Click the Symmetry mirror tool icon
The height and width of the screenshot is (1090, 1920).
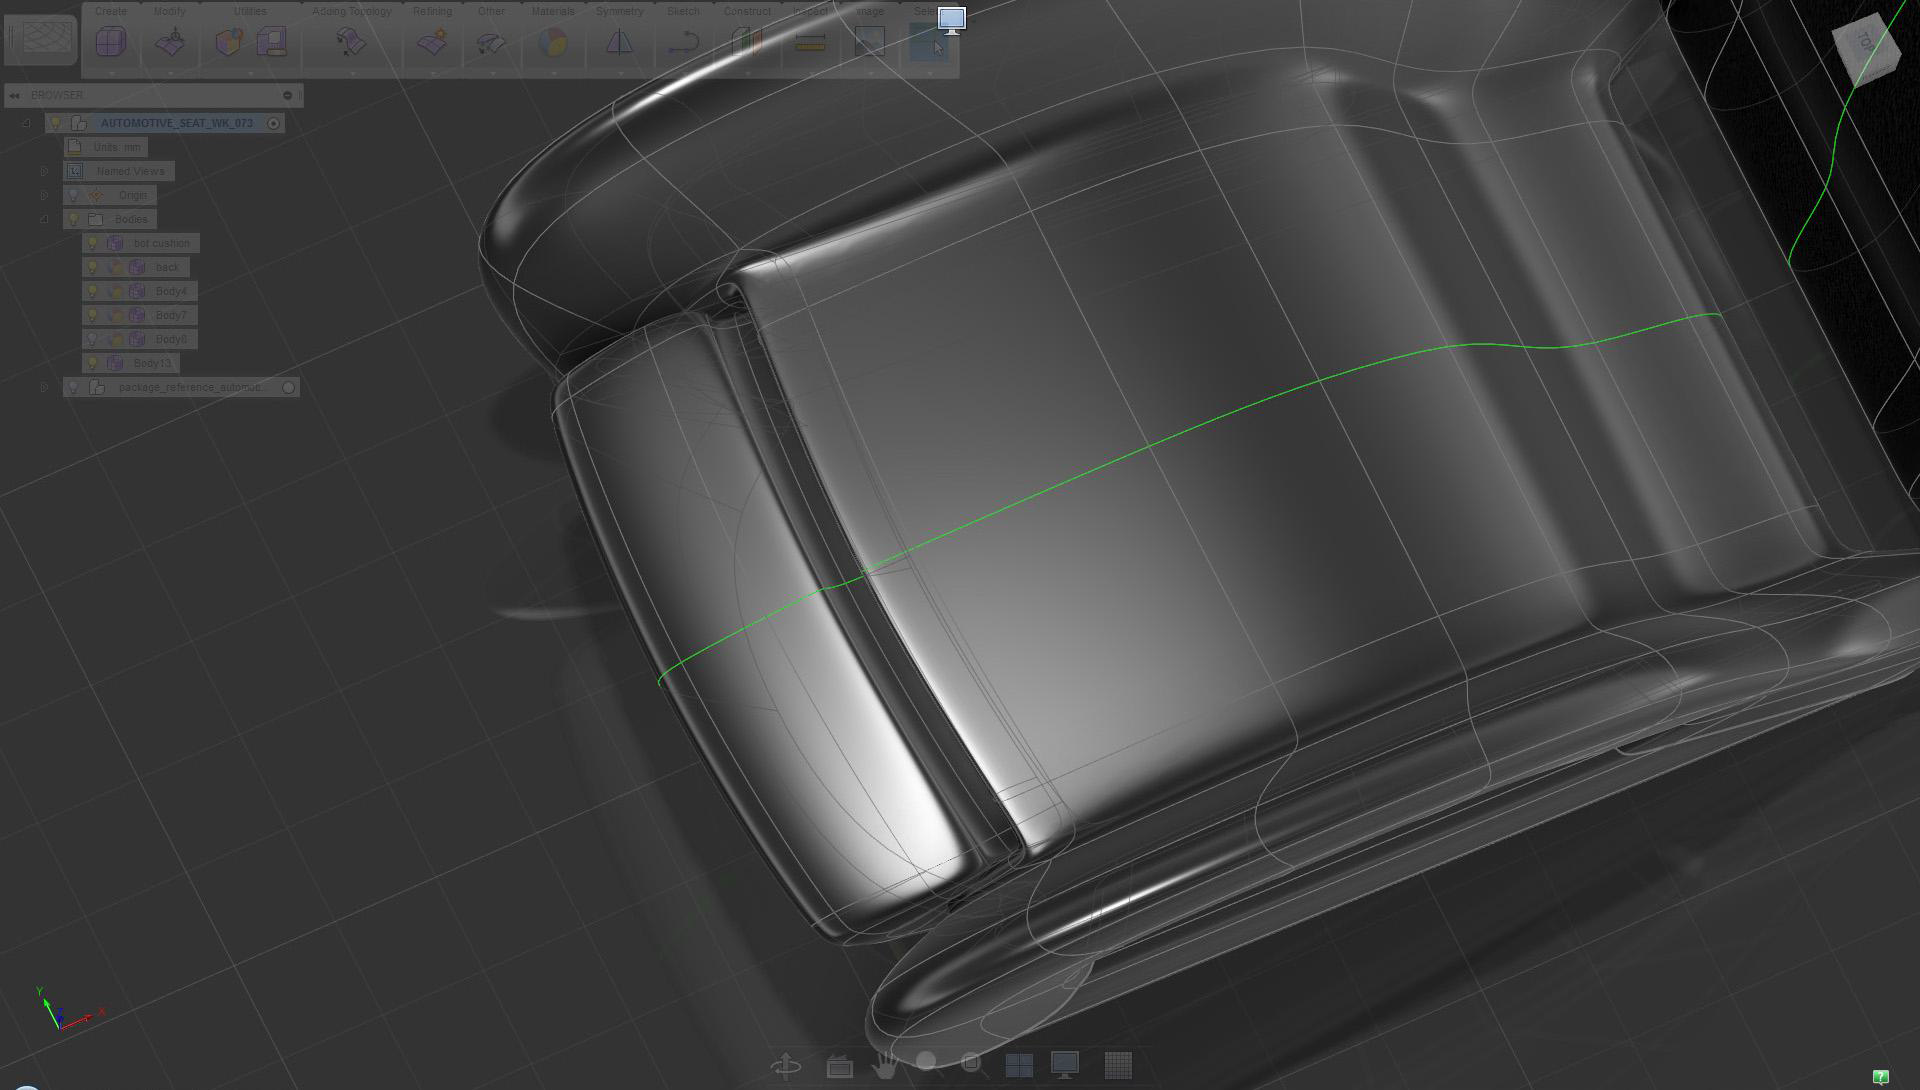(x=619, y=42)
